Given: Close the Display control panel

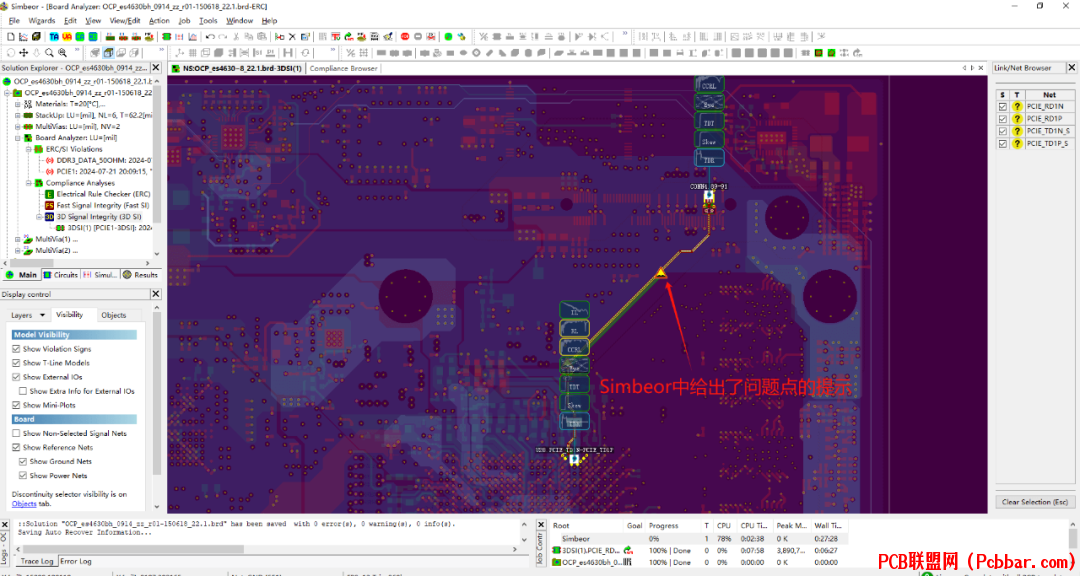Looking at the screenshot, I should point(156,294).
